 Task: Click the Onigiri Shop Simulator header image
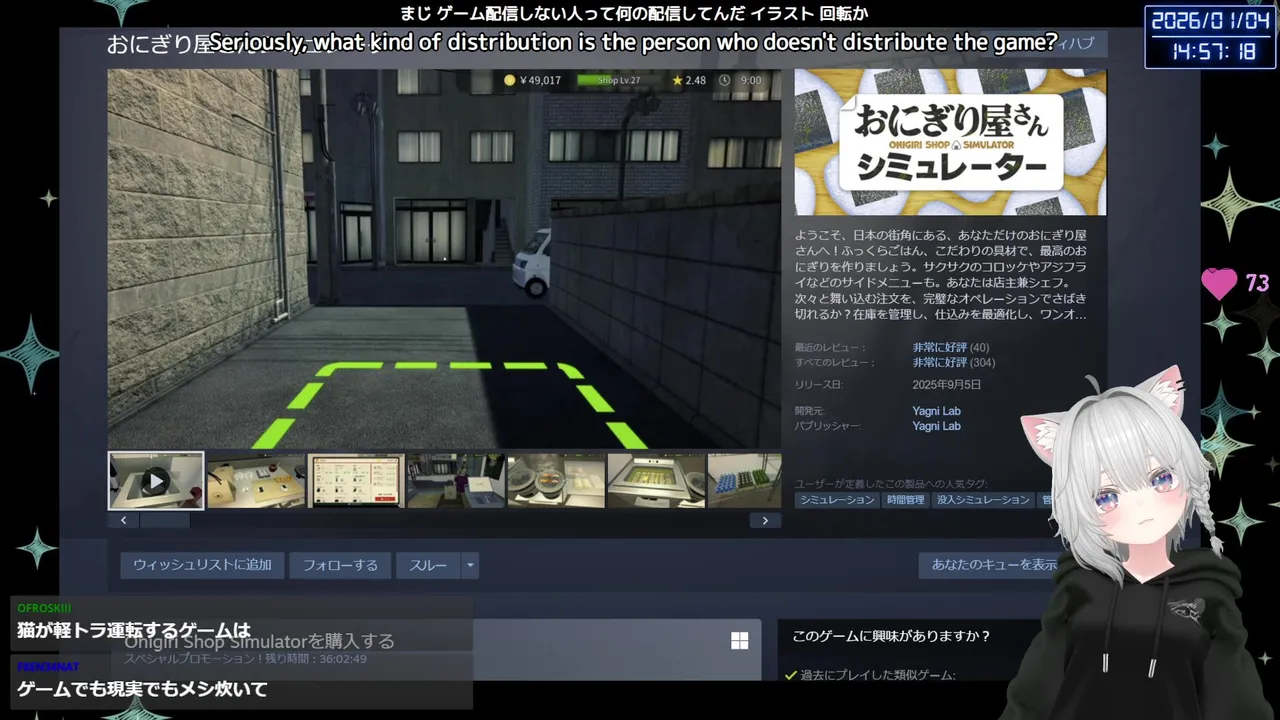(950, 142)
